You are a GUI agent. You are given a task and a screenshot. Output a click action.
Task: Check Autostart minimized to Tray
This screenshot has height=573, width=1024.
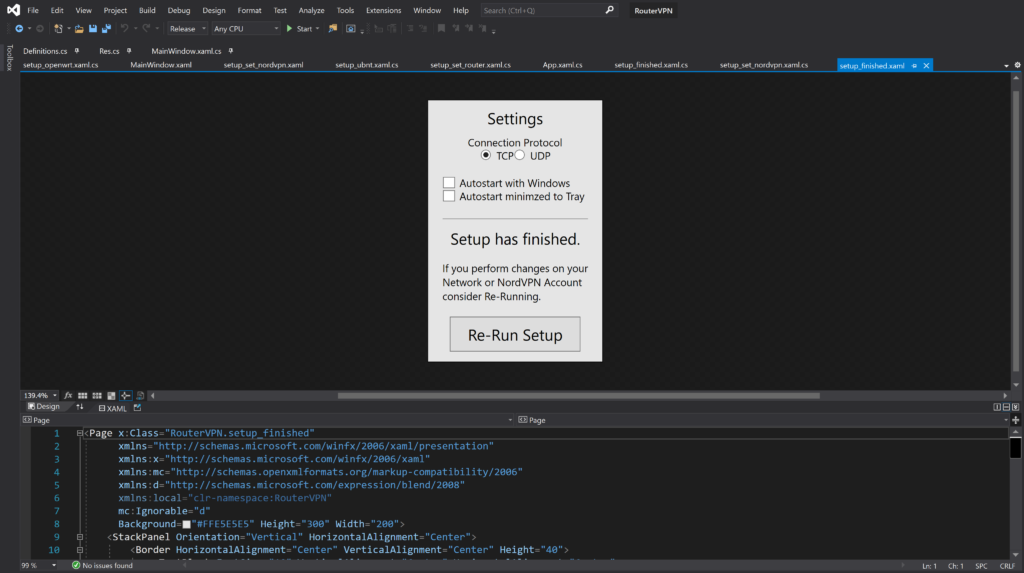click(x=449, y=197)
